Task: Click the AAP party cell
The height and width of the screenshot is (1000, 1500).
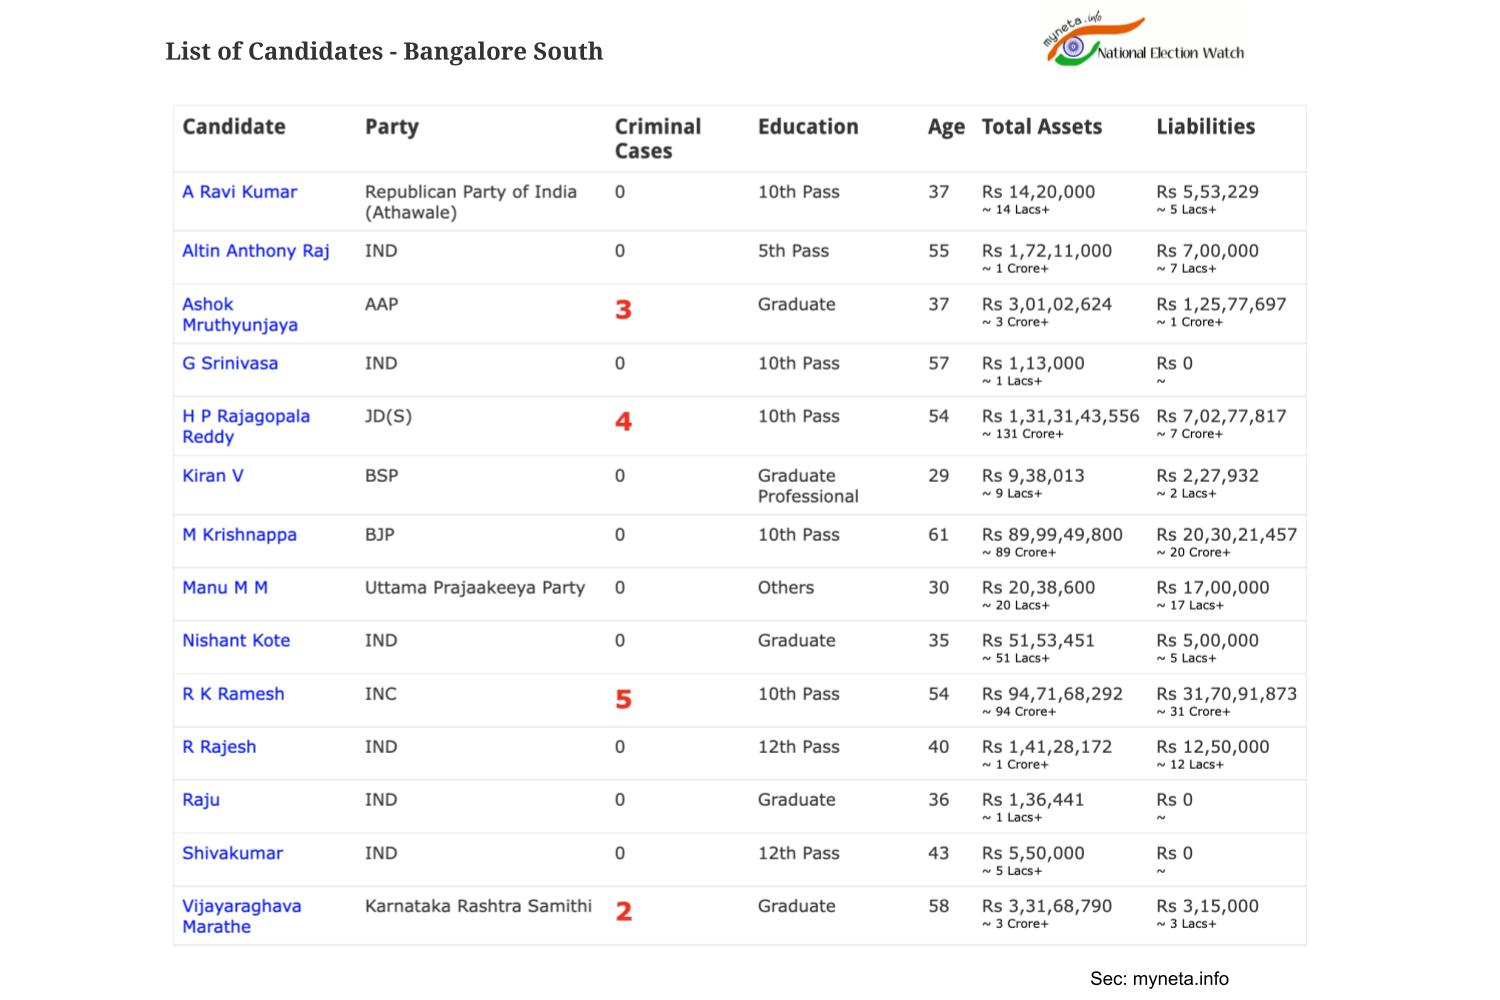Action: [x=381, y=304]
